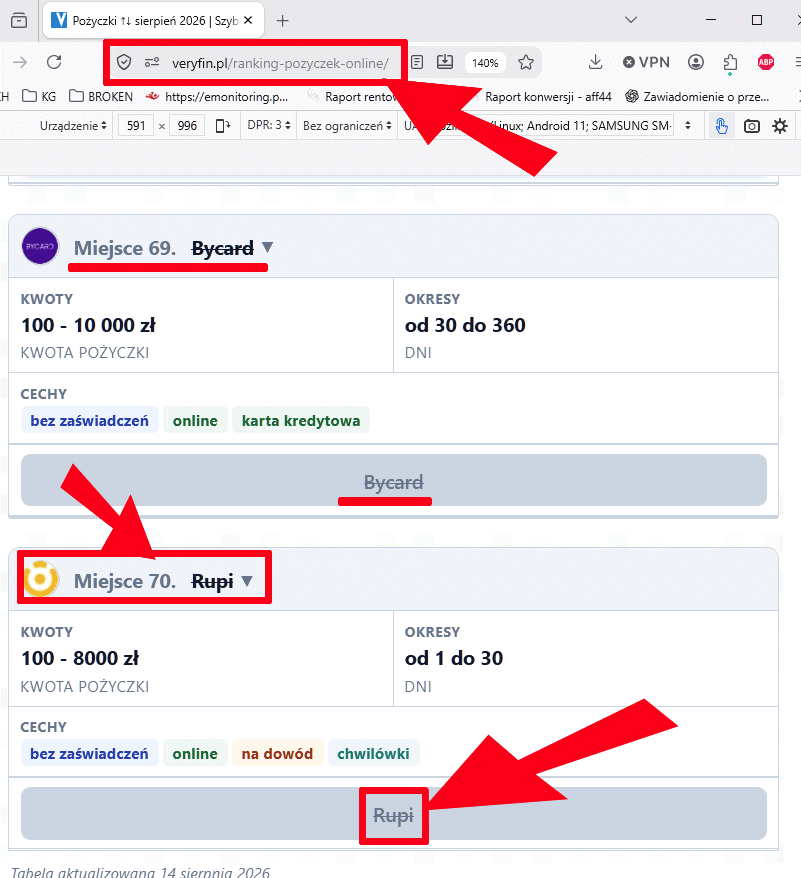Screen dimensions: 801x878
Task: Click the Rupi name in card header
Action: (x=212, y=581)
